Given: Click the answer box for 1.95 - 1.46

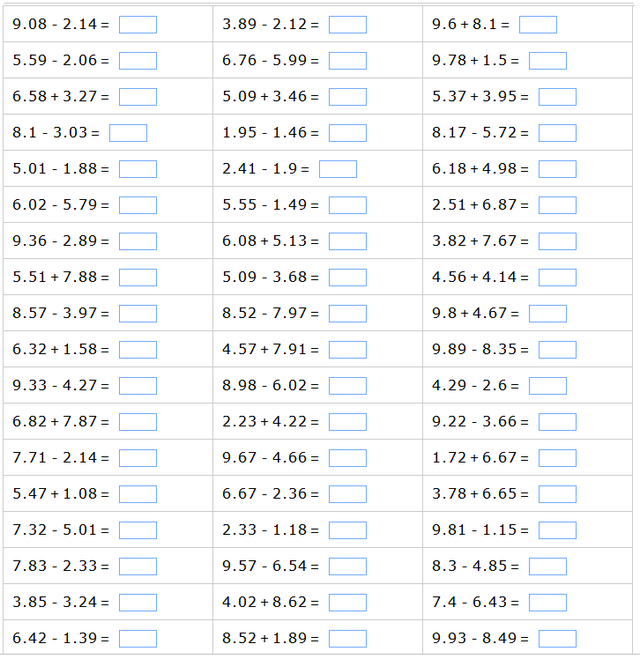Looking at the screenshot, I should tap(348, 133).
